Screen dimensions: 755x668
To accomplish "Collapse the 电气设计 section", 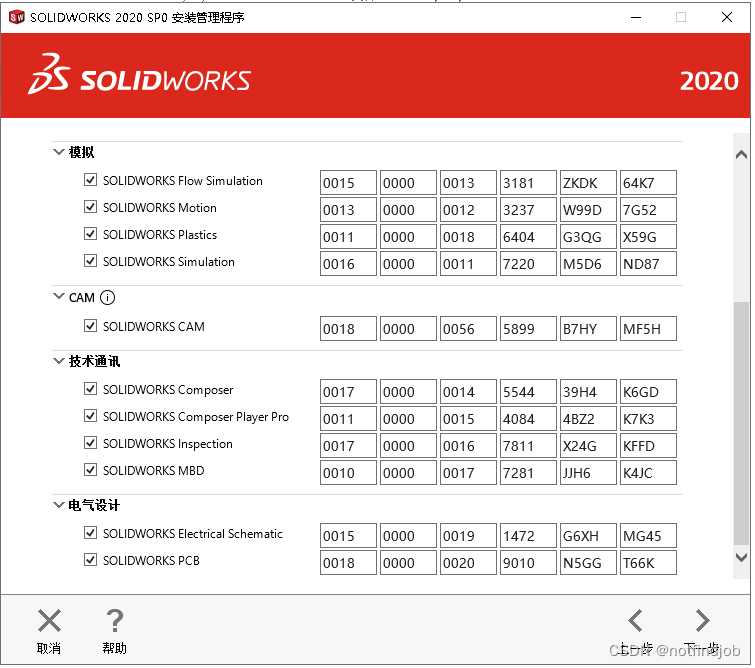I will pyautogui.click(x=58, y=505).
